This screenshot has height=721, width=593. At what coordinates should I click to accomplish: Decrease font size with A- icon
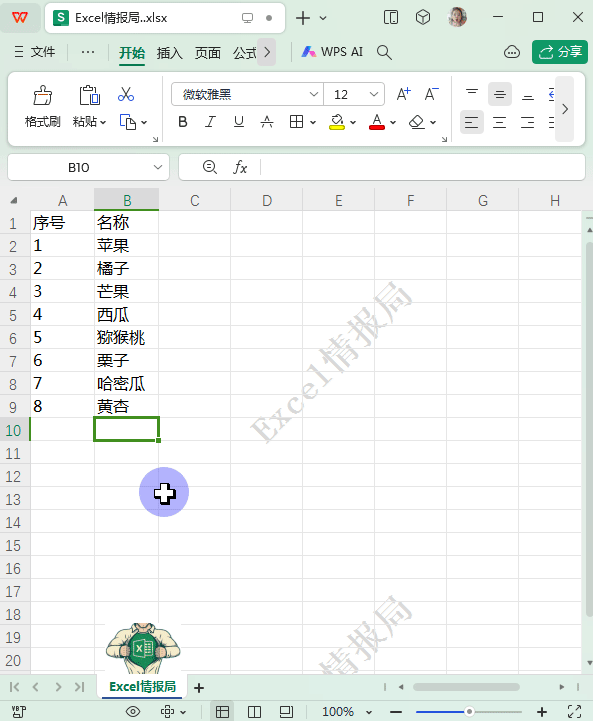pos(431,94)
